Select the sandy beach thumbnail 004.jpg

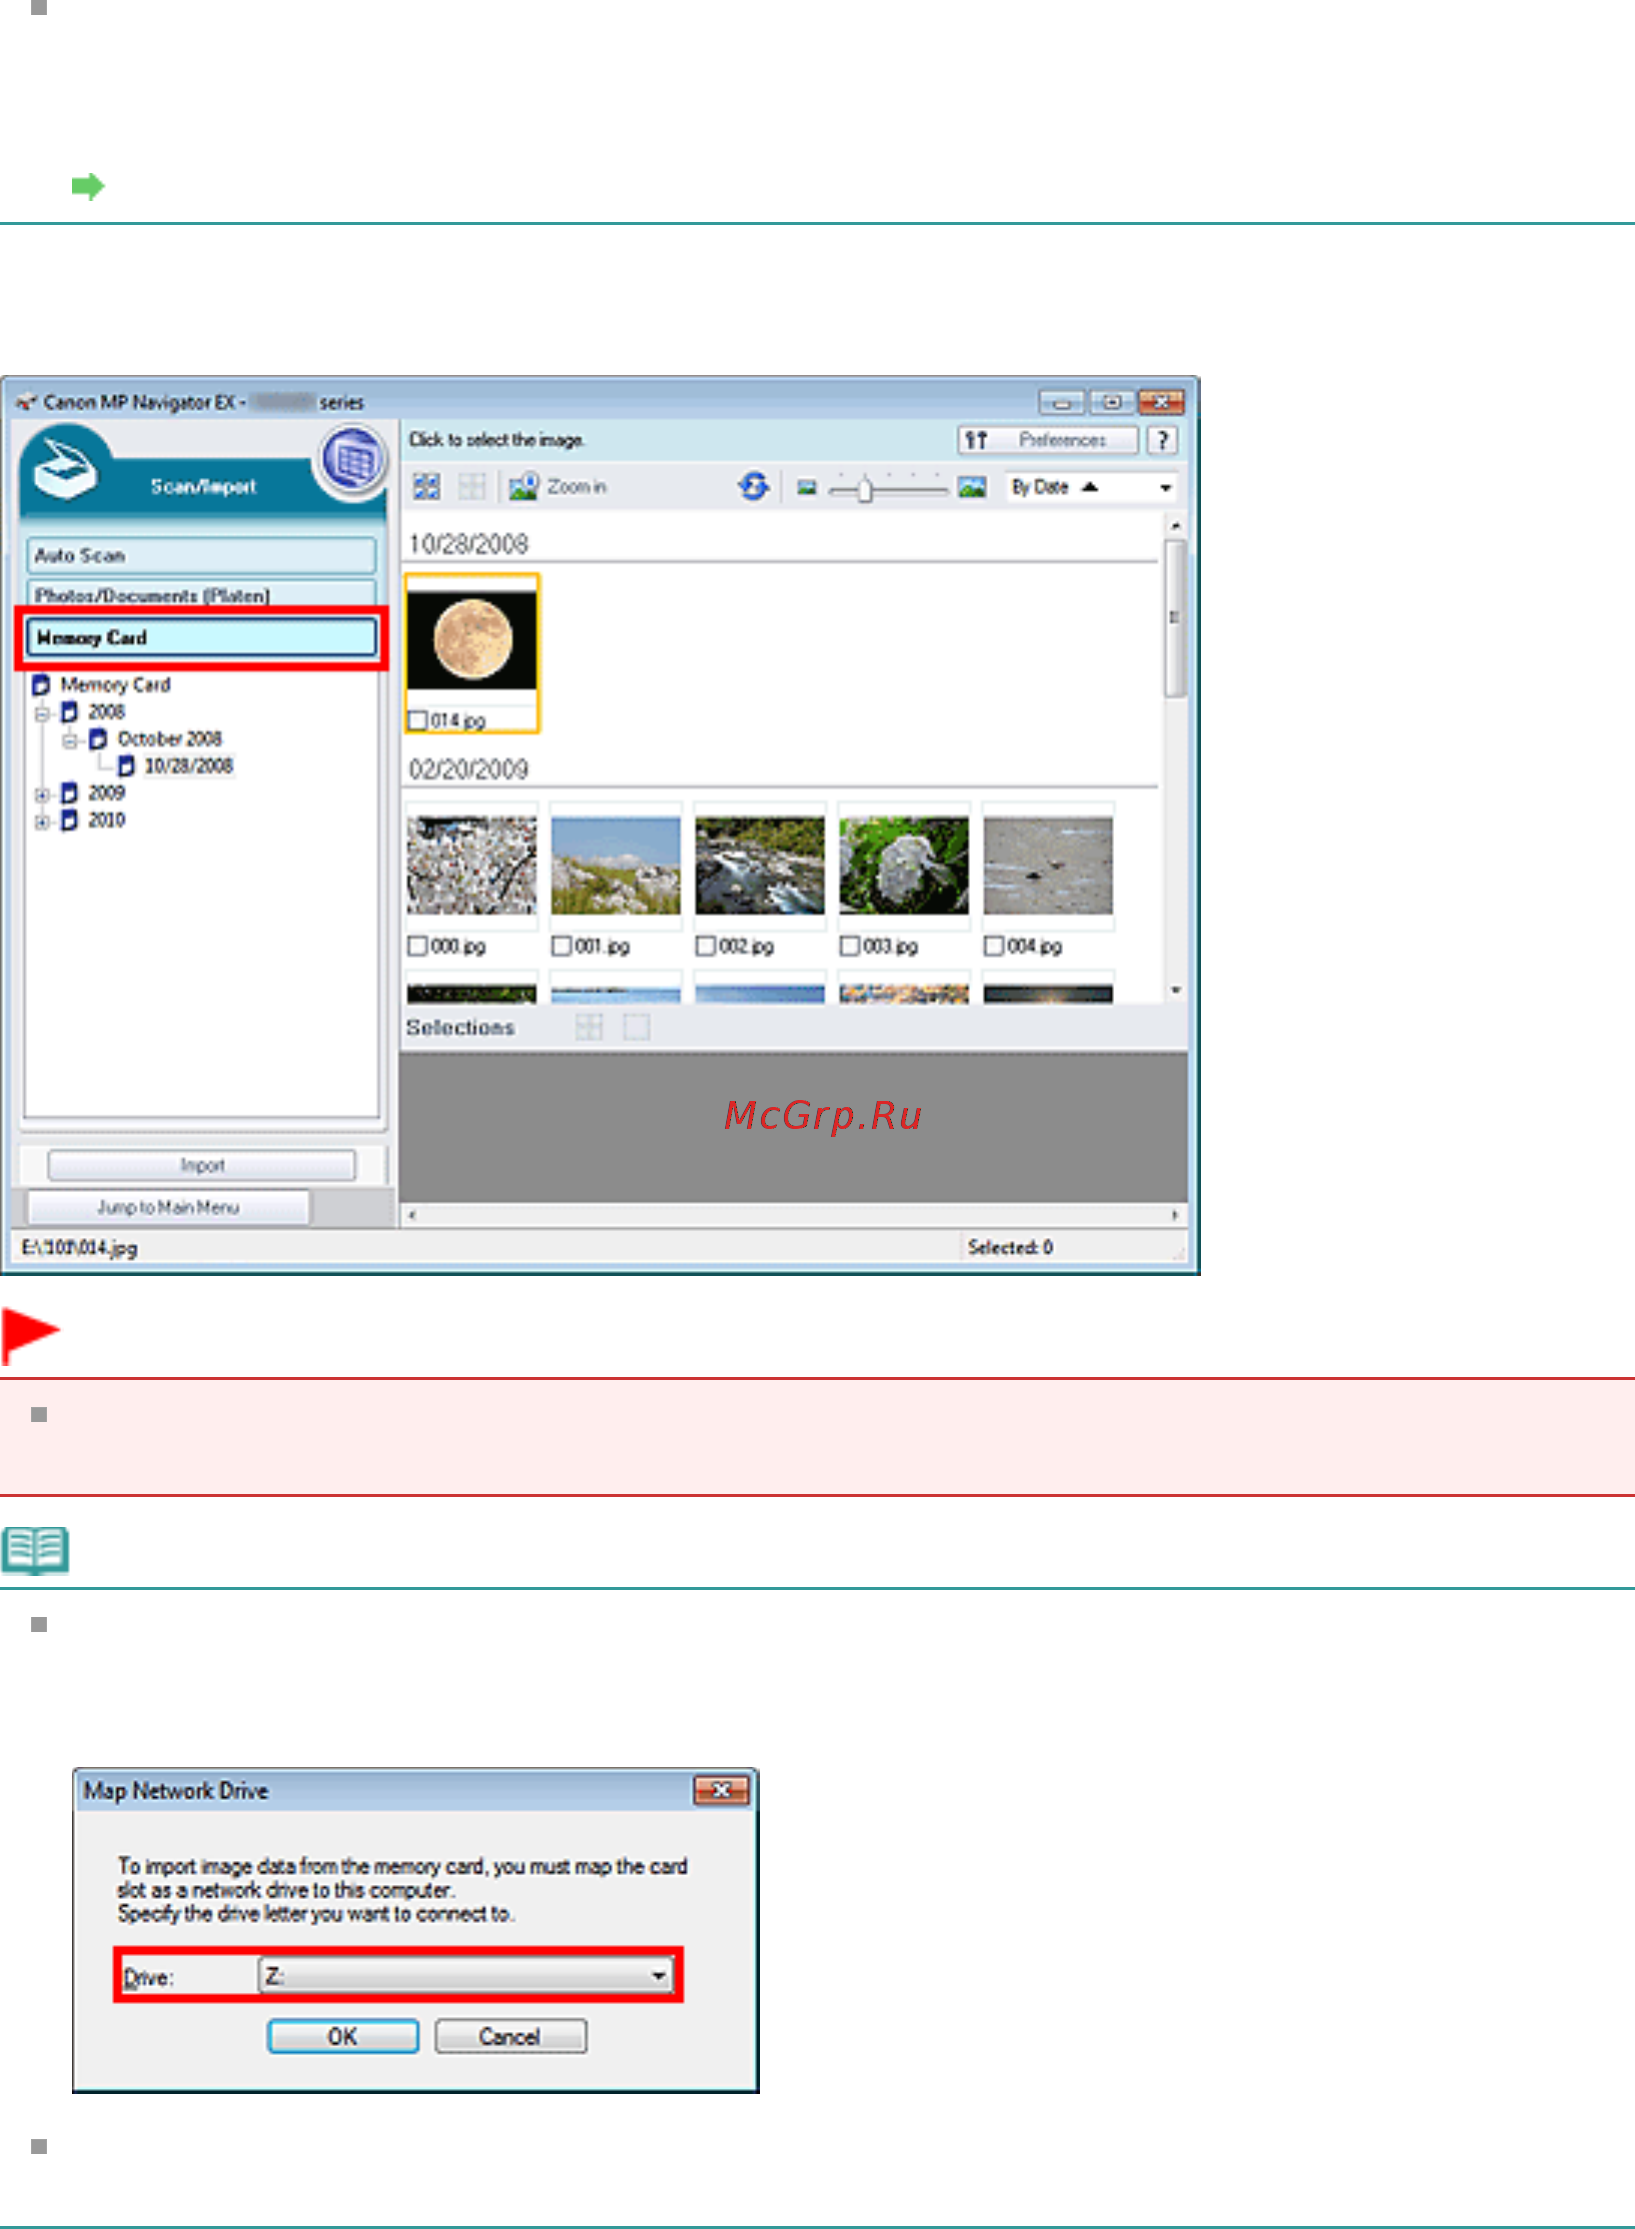tap(1048, 866)
